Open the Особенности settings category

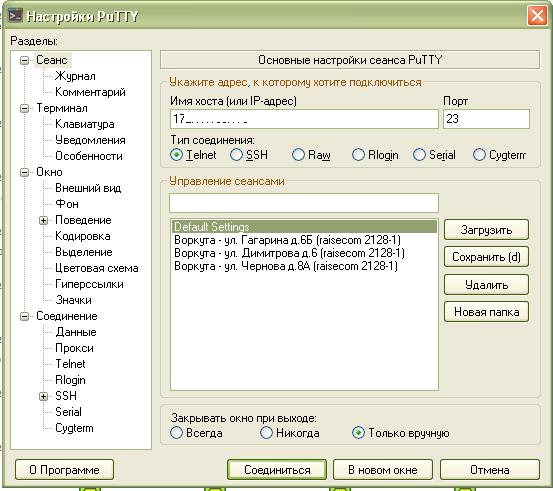pyautogui.click(x=89, y=156)
